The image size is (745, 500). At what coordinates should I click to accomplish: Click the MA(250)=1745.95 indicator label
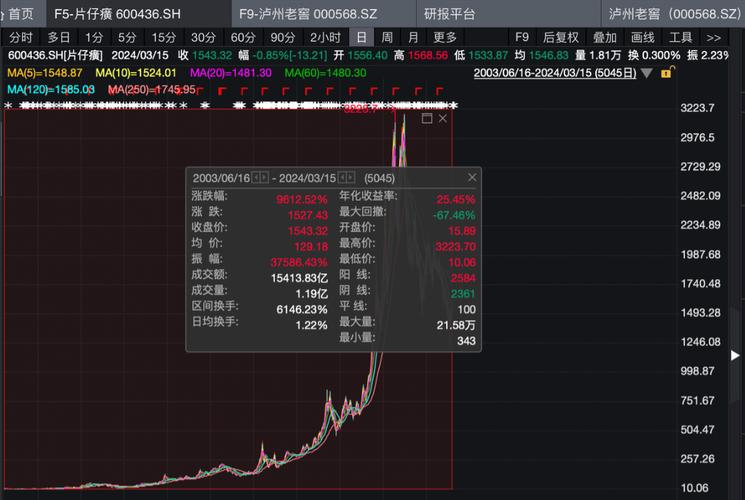pos(152,90)
